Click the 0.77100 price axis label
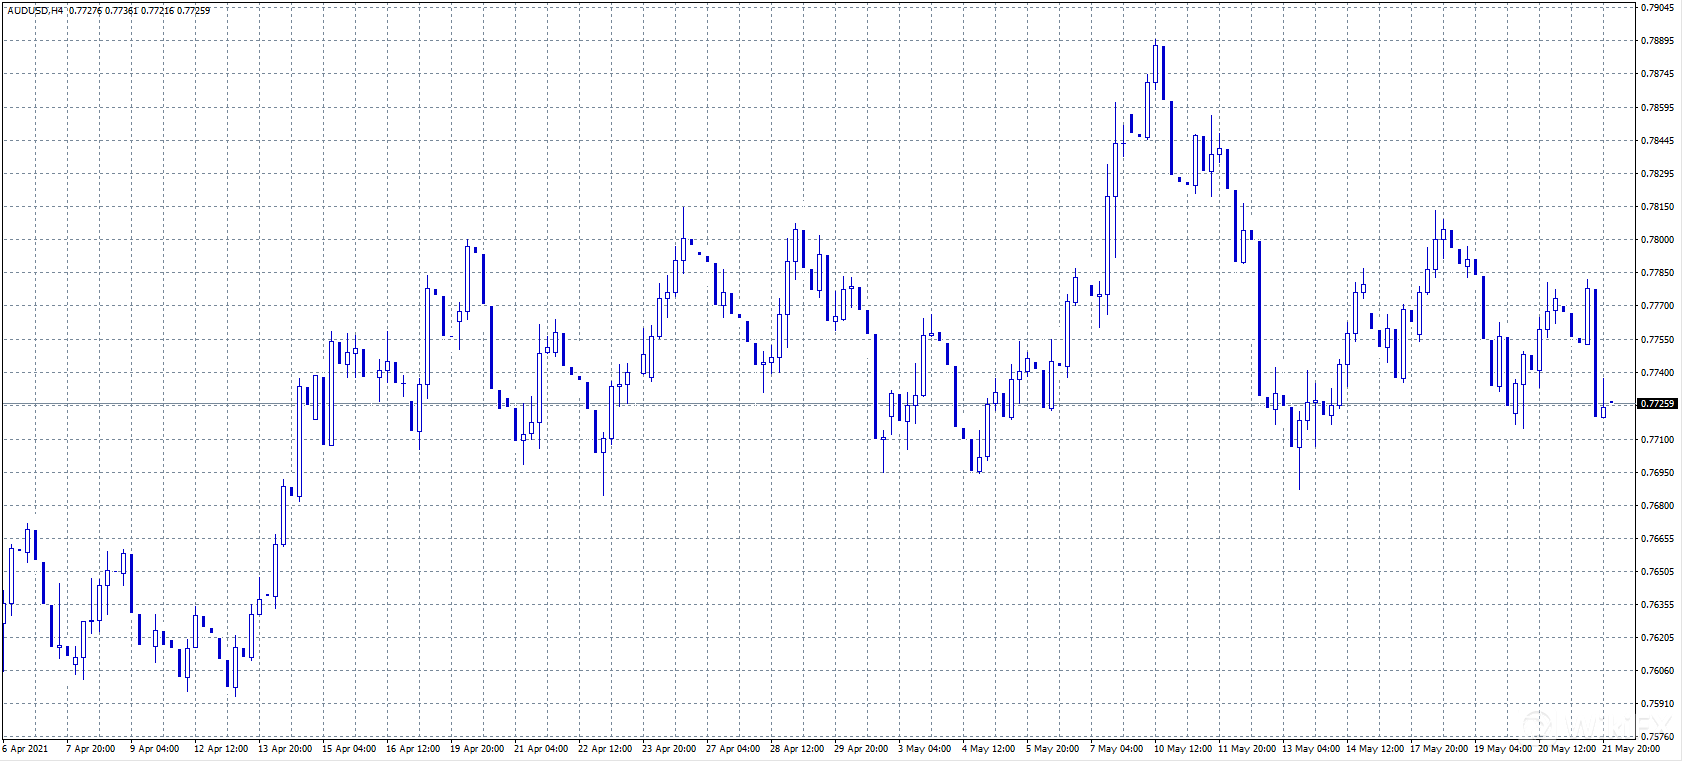Viewport: 1683px width, 762px height. 1657,440
